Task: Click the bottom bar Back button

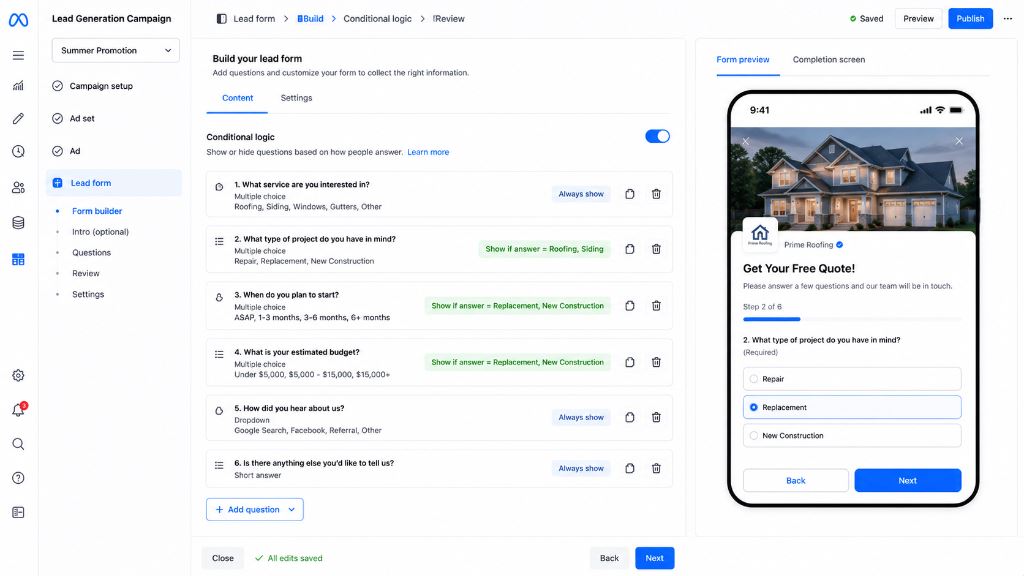Action: [609, 558]
